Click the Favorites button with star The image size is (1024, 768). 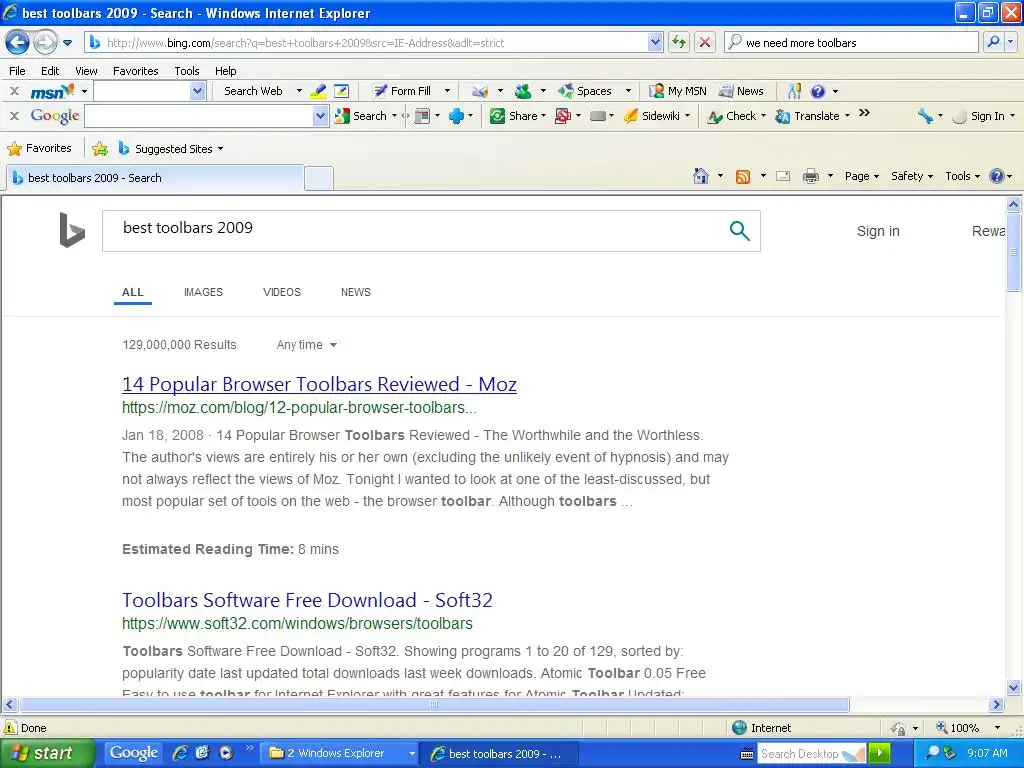39,148
